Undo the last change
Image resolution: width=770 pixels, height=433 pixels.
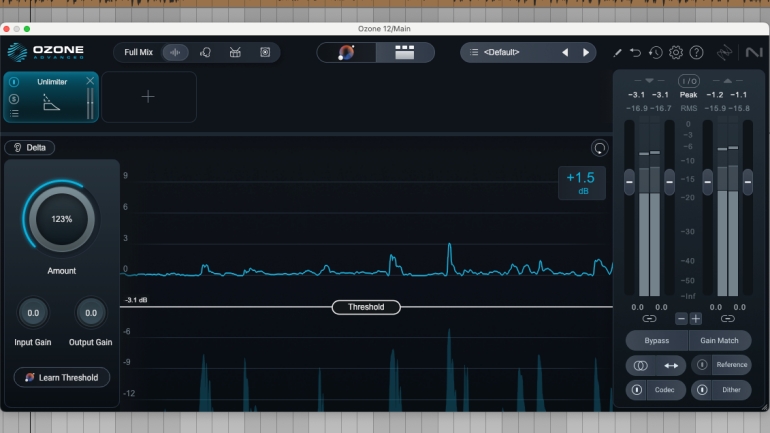[x=635, y=53]
